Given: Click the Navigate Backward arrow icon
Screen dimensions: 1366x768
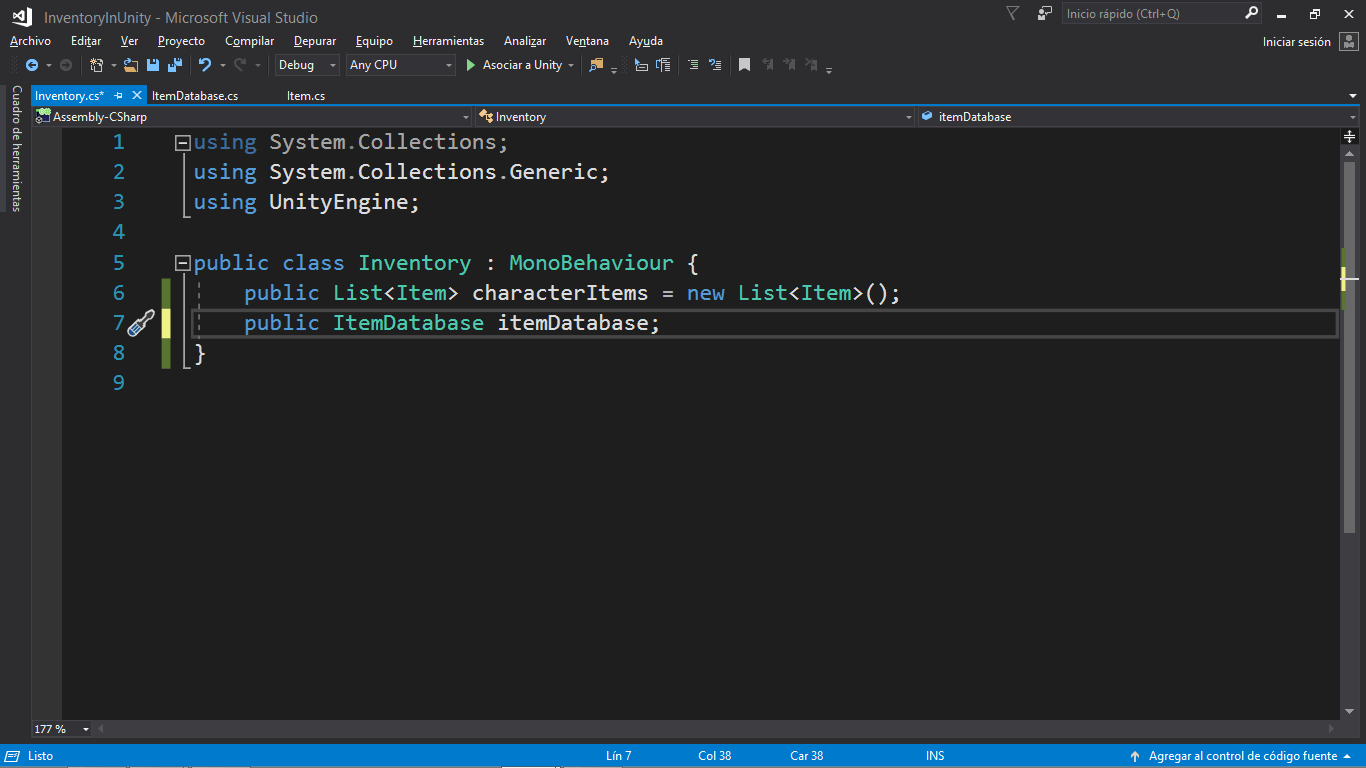Looking at the screenshot, I should point(32,65).
